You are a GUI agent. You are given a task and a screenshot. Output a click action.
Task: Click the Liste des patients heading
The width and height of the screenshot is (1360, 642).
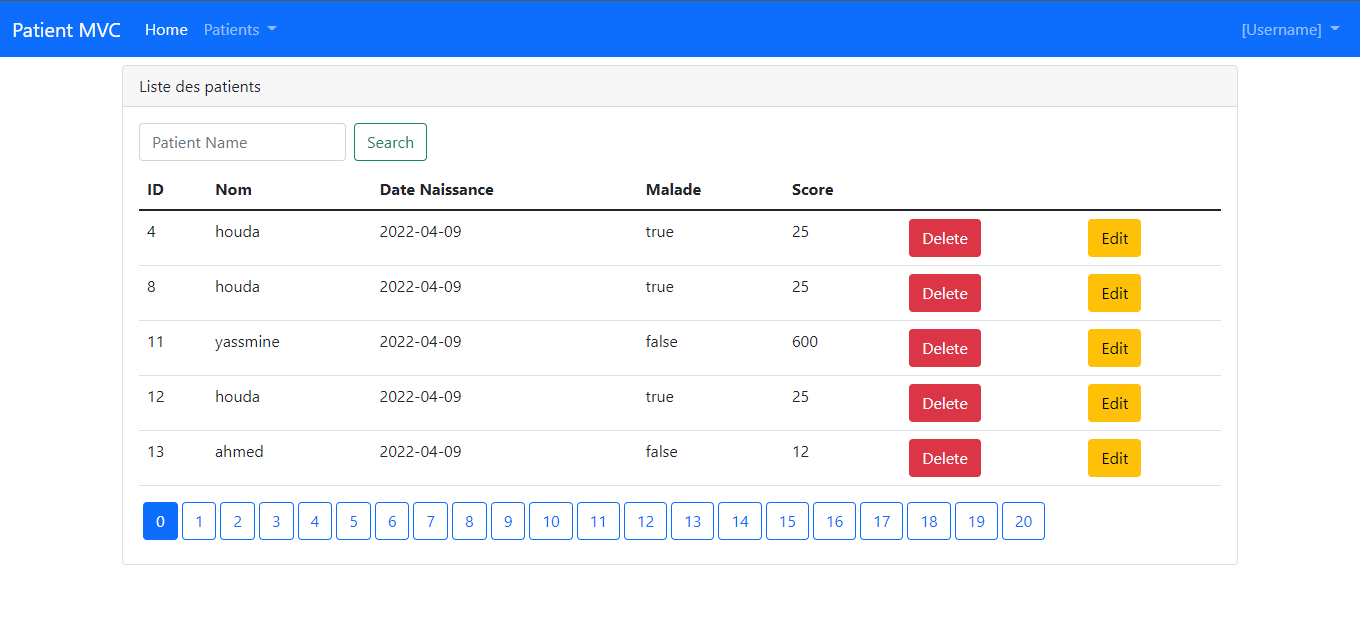(x=200, y=87)
